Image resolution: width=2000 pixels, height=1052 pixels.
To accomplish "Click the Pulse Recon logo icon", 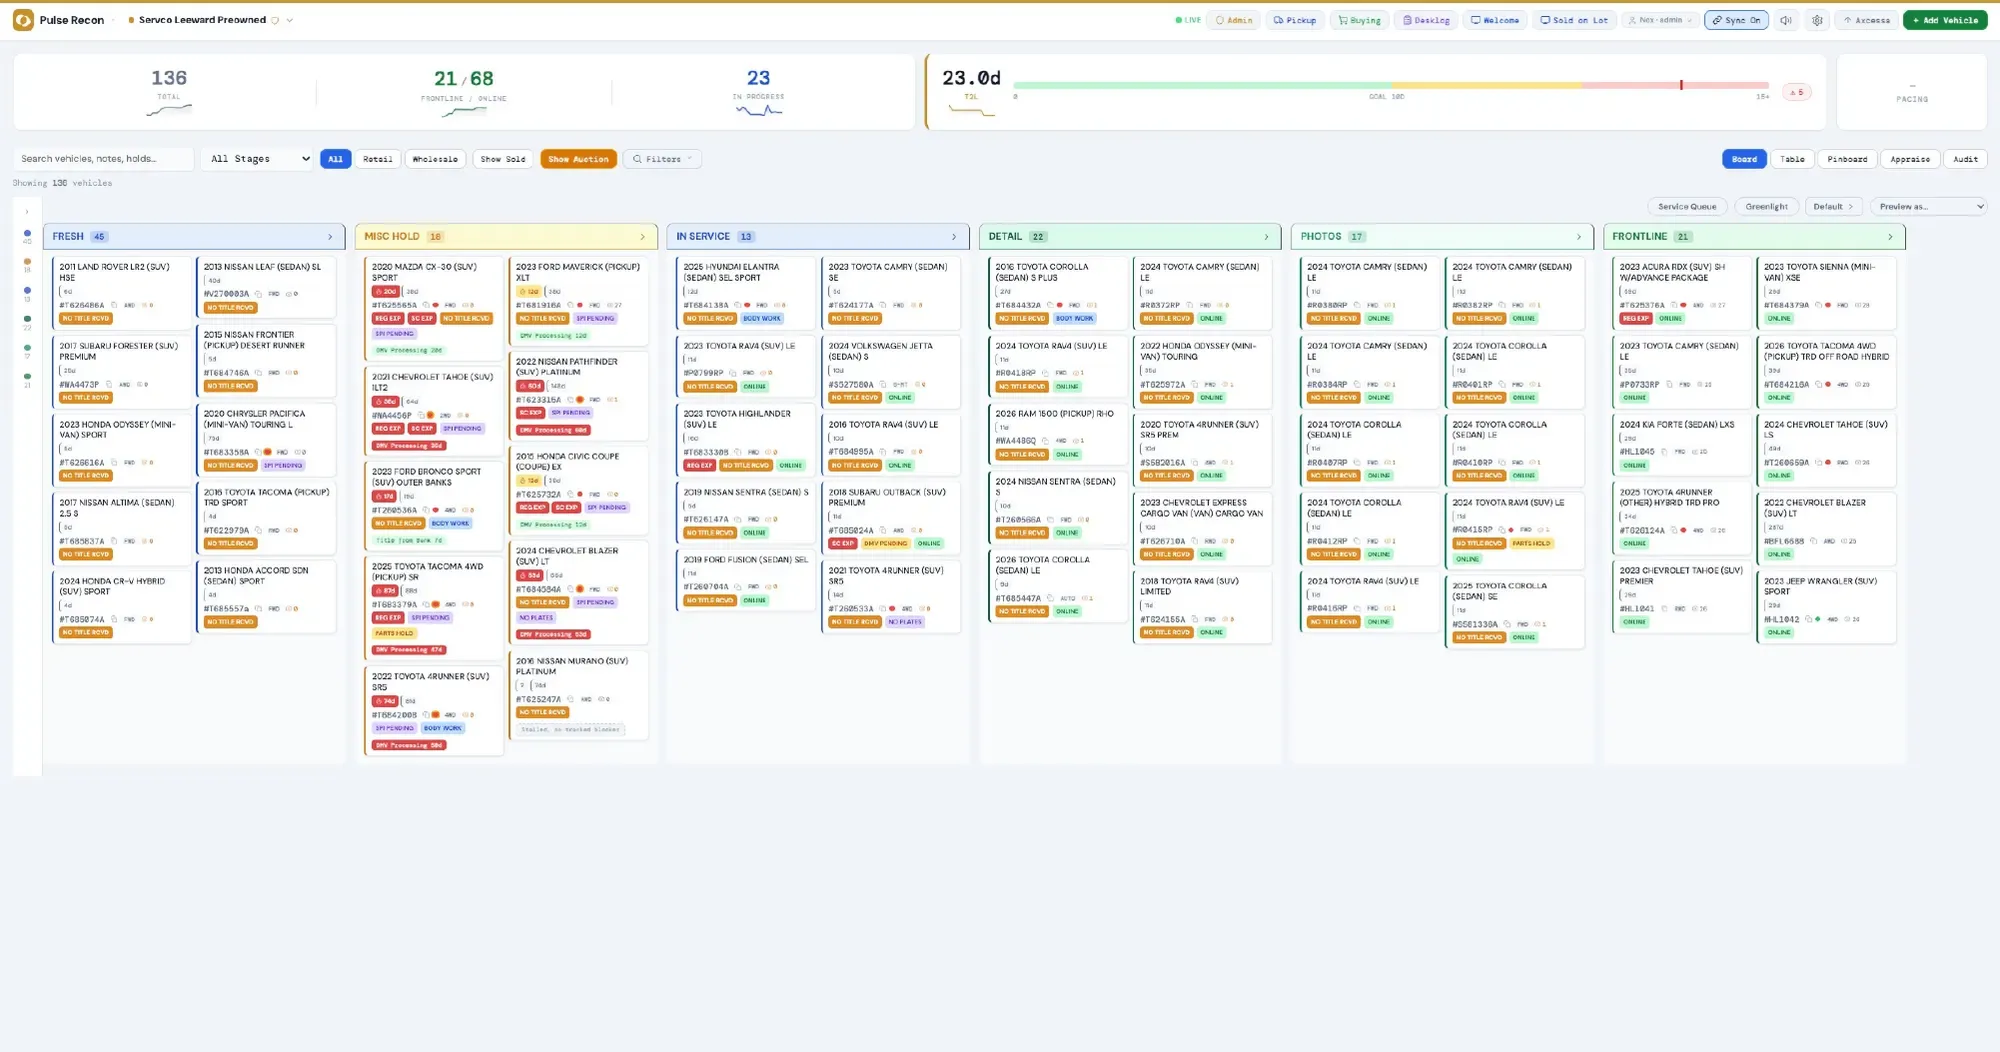I will click(x=23, y=20).
